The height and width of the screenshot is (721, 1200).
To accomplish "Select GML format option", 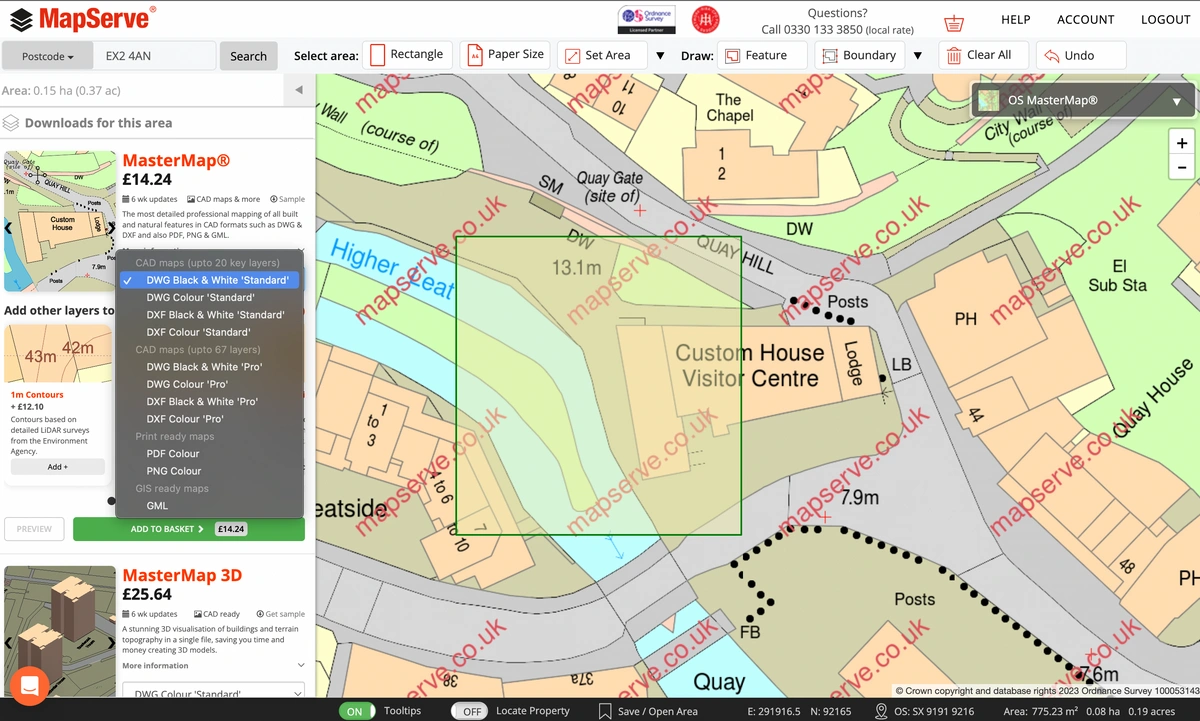I will [x=209, y=505].
